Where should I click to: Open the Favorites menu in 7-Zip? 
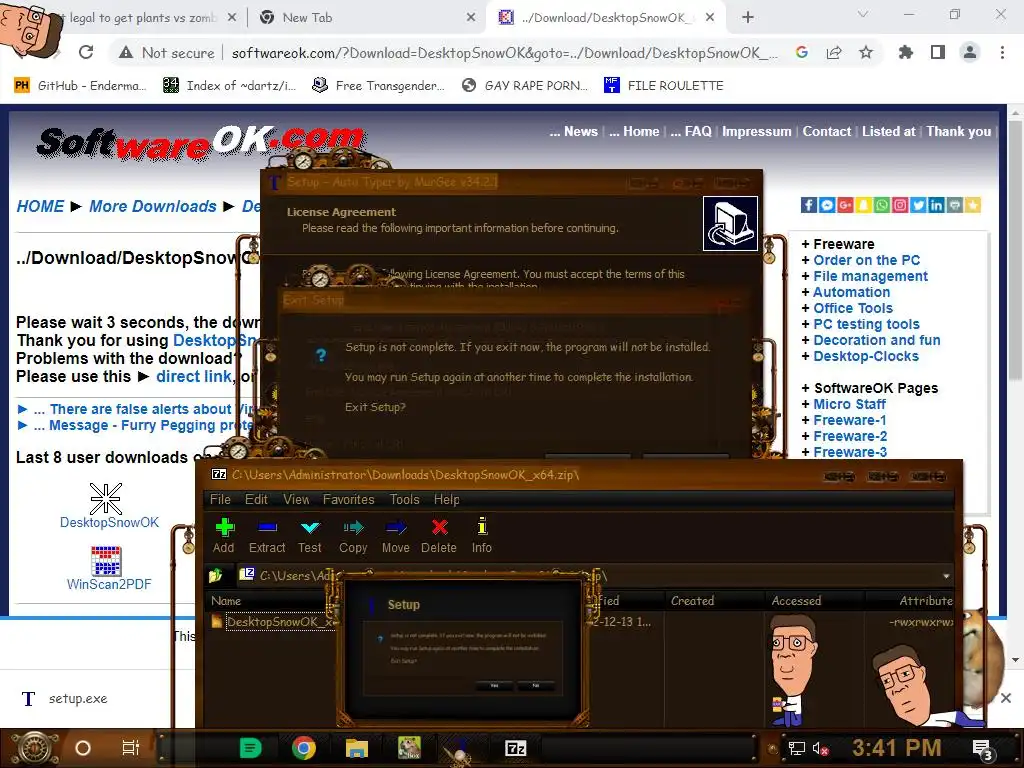349,499
